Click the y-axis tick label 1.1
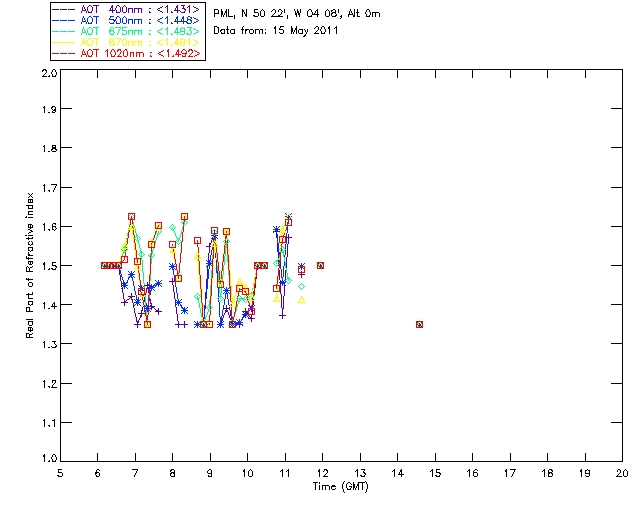The width and height of the screenshot is (640, 512). tap(49, 423)
